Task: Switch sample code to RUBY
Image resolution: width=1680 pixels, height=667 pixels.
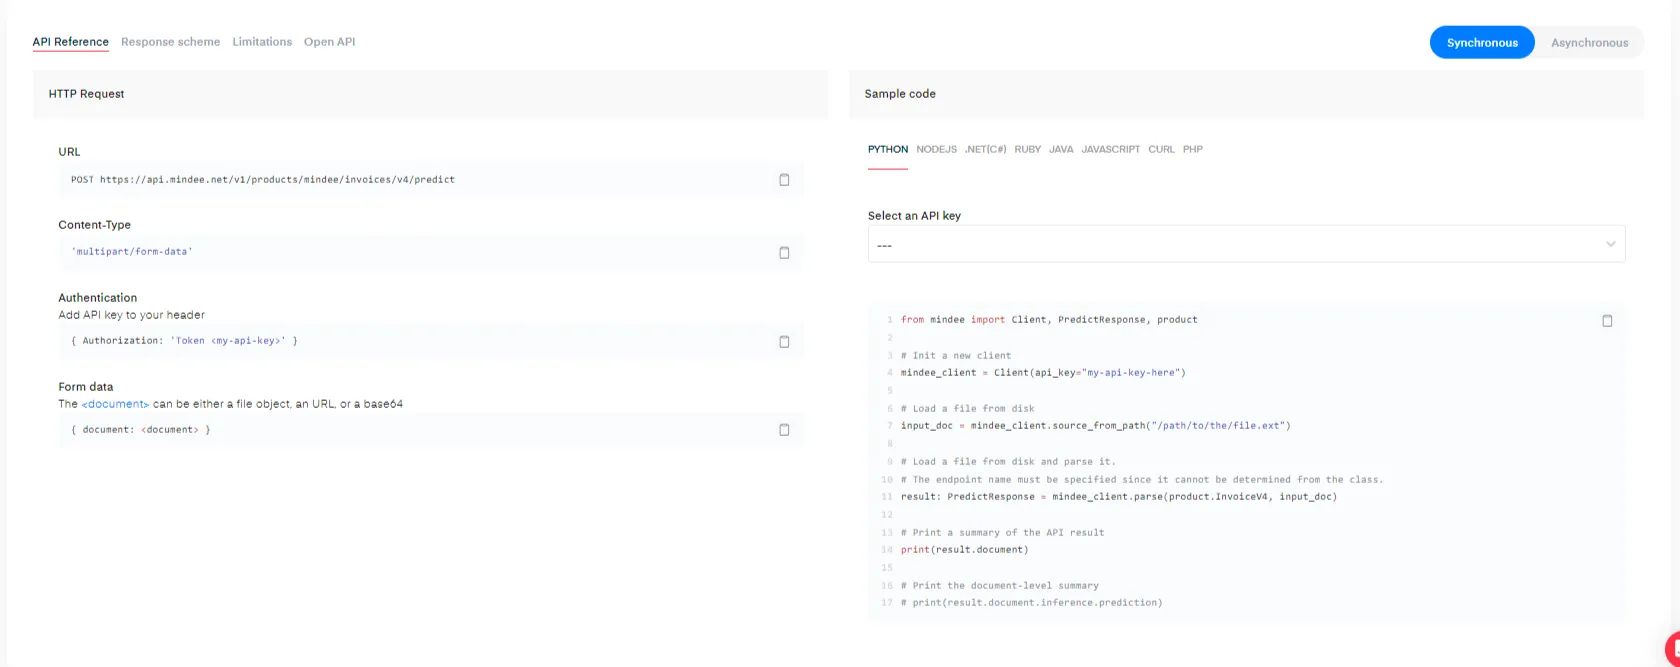Action: pyautogui.click(x=1027, y=150)
